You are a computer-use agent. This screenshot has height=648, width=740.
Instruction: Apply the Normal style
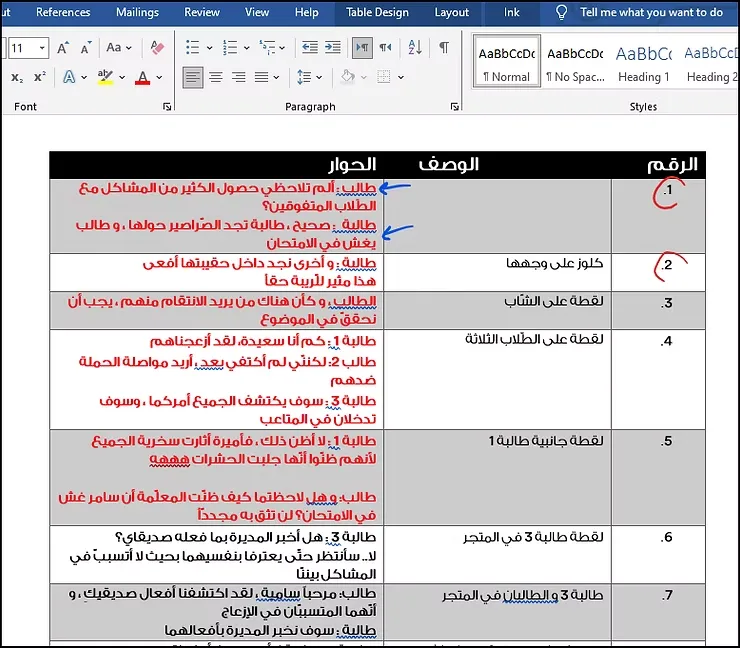point(506,61)
